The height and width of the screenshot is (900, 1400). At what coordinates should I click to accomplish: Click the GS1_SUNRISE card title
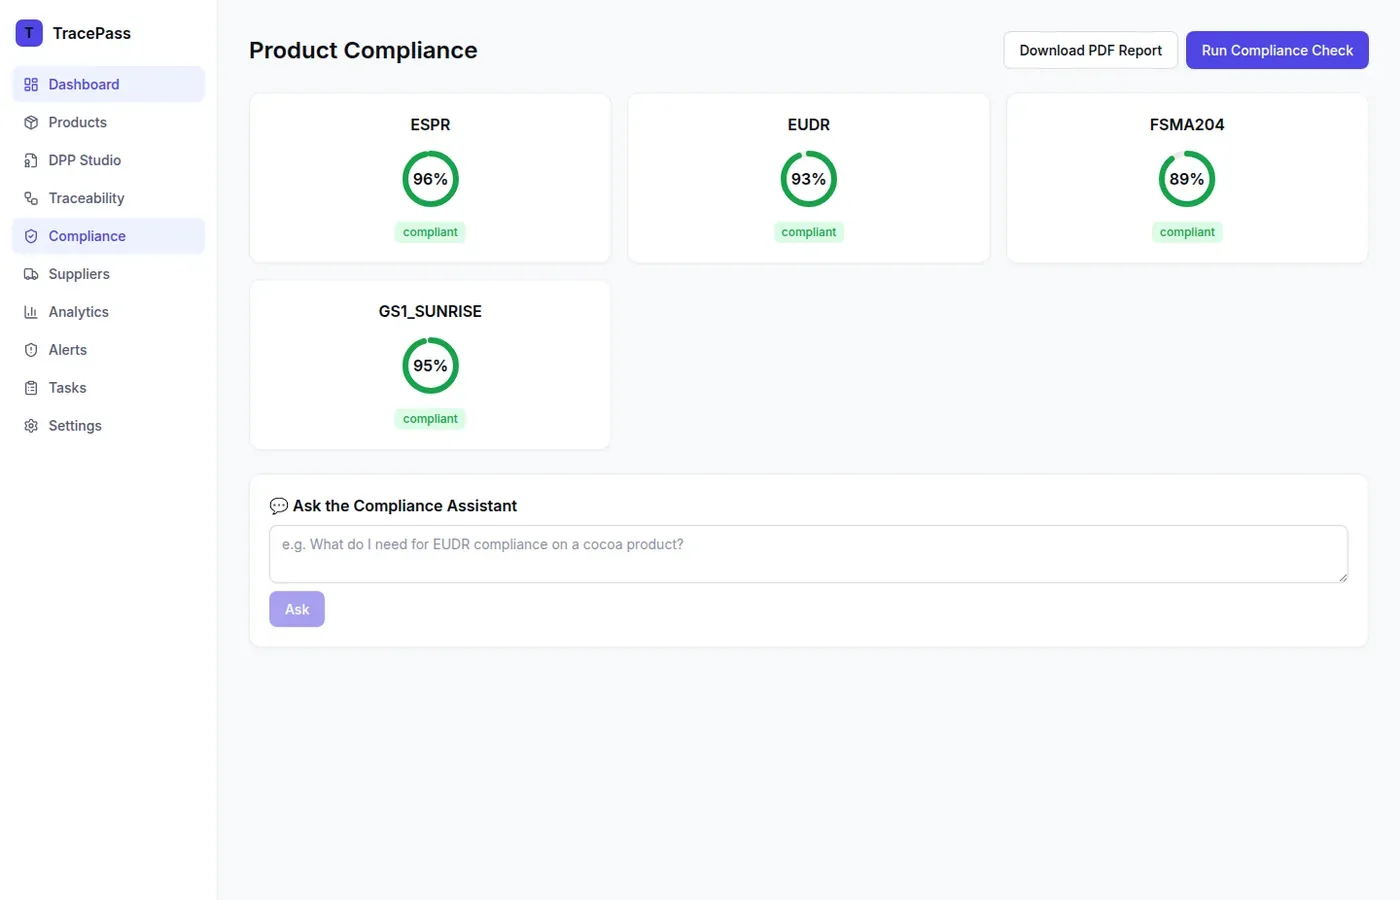point(430,312)
